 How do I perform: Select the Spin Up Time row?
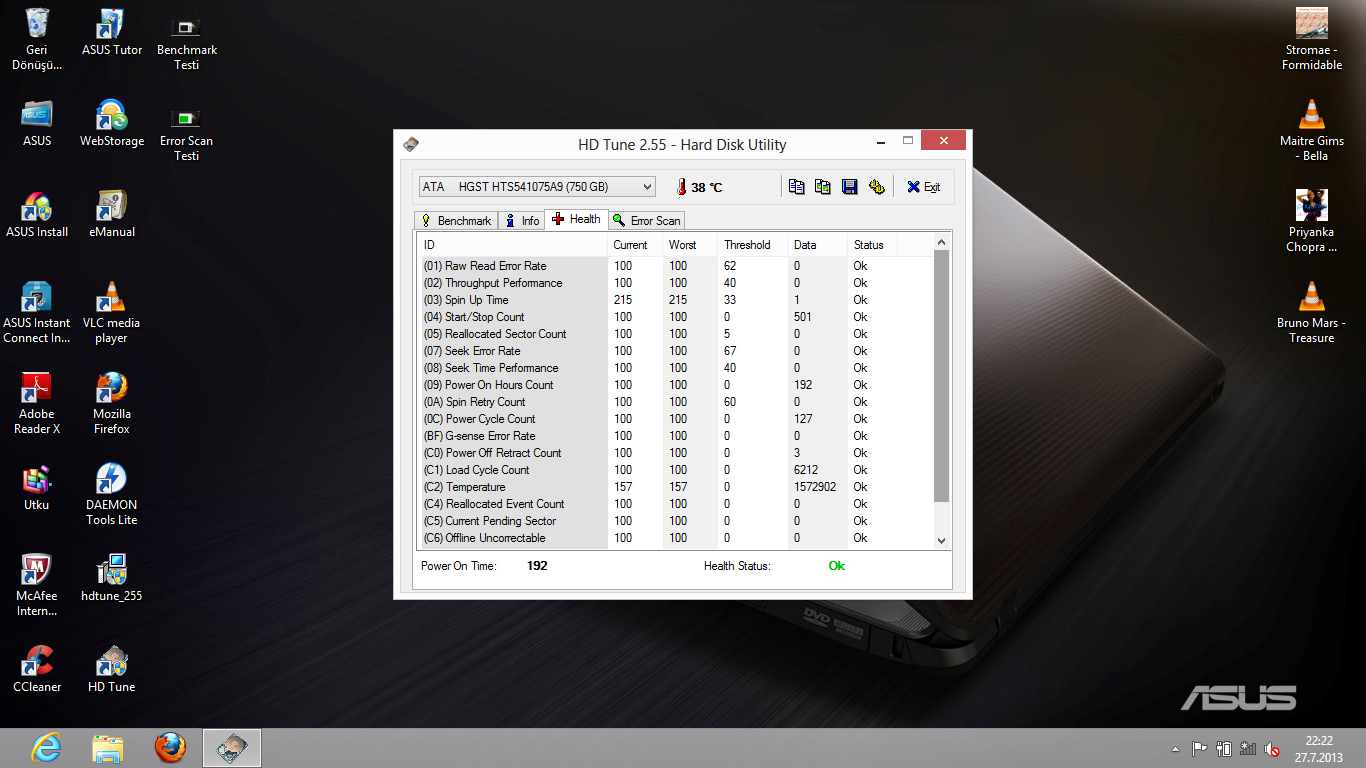coord(675,300)
